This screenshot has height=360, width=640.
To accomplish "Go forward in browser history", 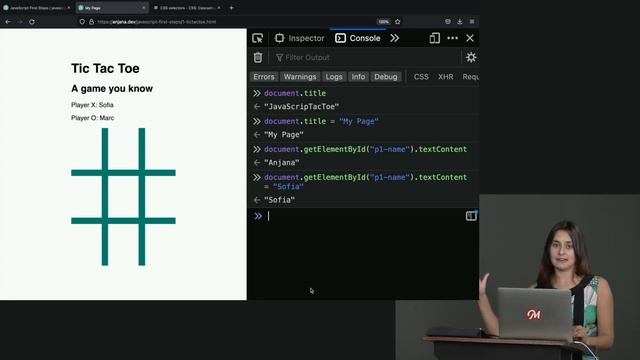I will tap(20, 22).
